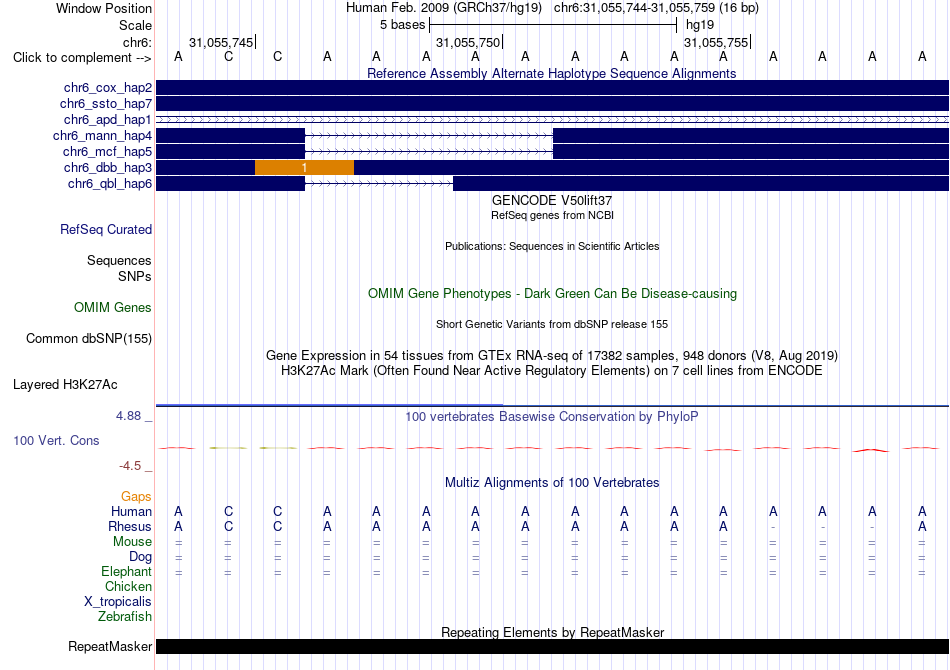The width and height of the screenshot is (950, 670).
Task: Click the Elephant species label
Action: pyautogui.click(x=127, y=572)
